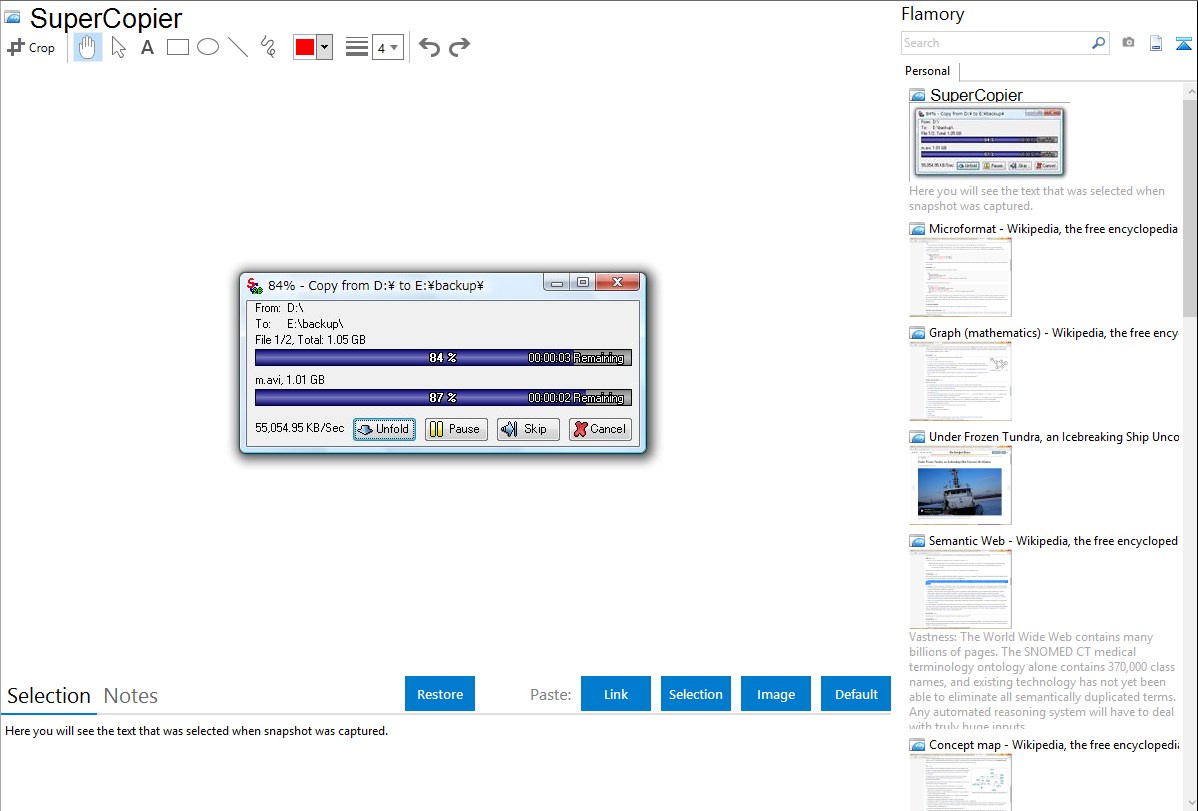Click the Unfold button in SuperCopier

point(384,429)
